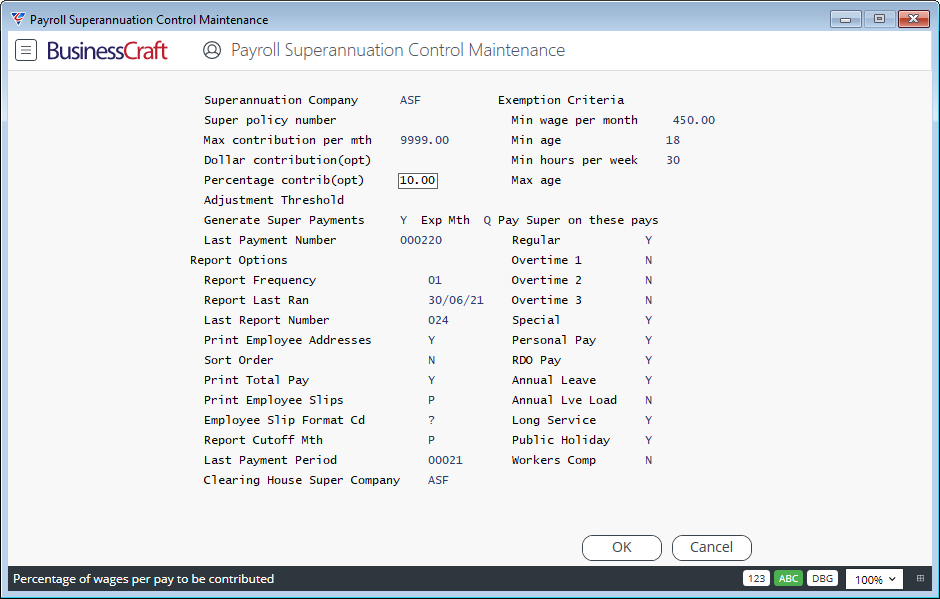Image resolution: width=940 pixels, height=599 pixels.
Task: Click the Long Service Y value
Action: [649, 420]
